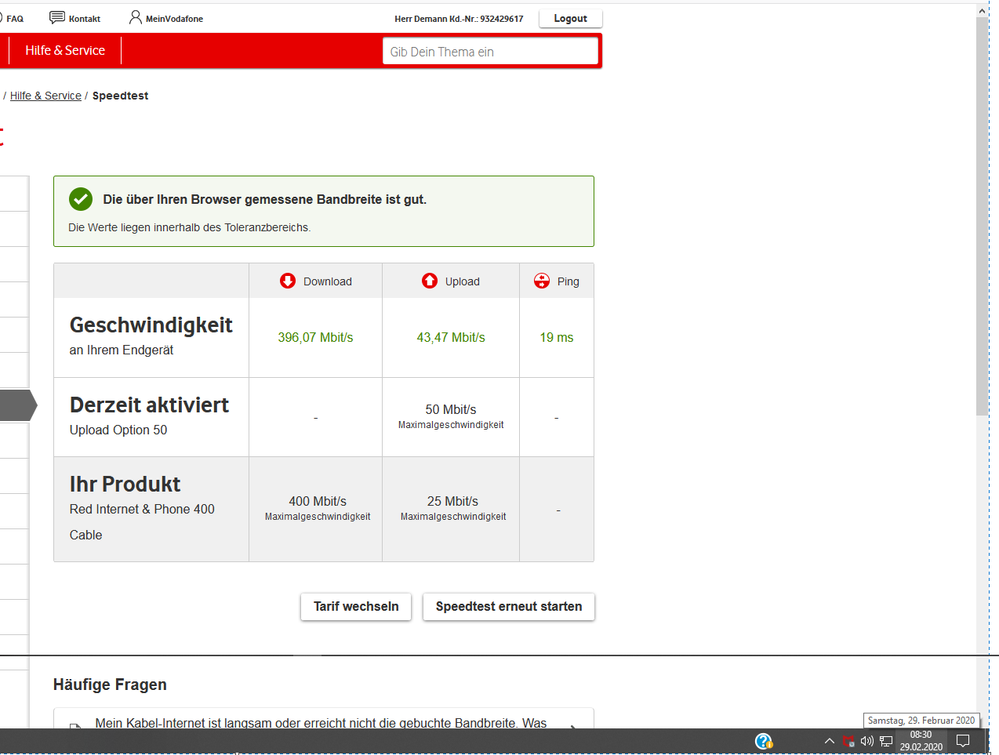Image resolution: width=999 pixels, height=755 pixels.
Task: Click the Toleranzbereichs note text
Action: [189, 227]
